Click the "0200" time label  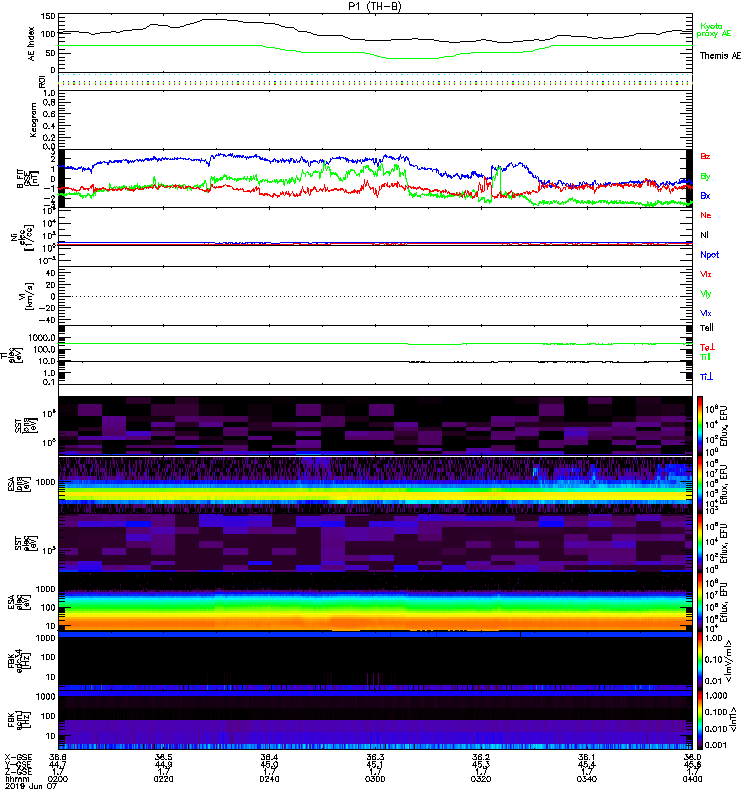pyautogui.click(x=58, y=779)
